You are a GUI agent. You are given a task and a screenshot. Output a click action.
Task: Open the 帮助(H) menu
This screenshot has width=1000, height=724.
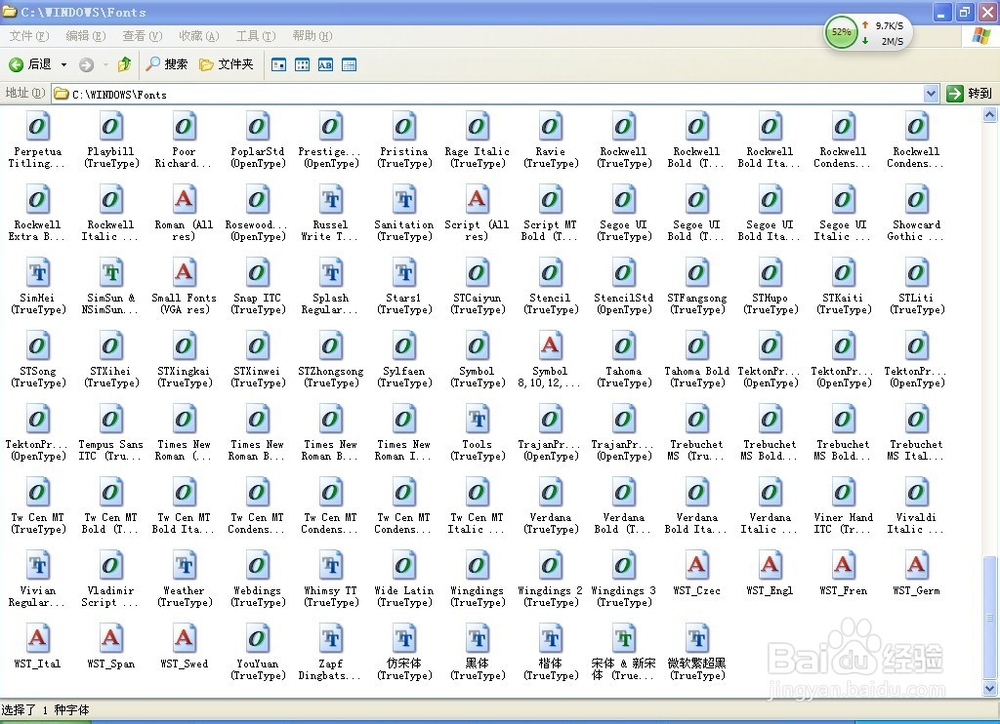[312, 36]
